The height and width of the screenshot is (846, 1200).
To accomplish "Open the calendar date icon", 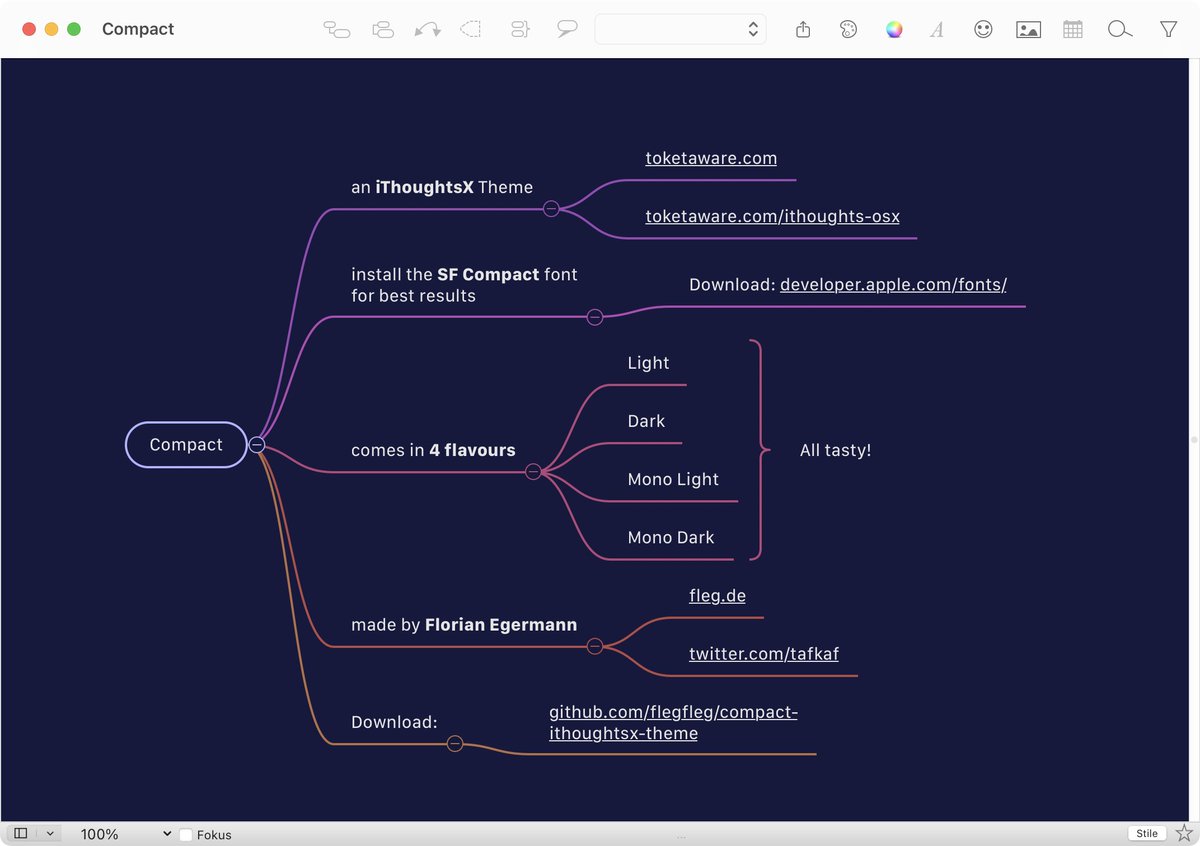I will click(x=1073, y=30).
